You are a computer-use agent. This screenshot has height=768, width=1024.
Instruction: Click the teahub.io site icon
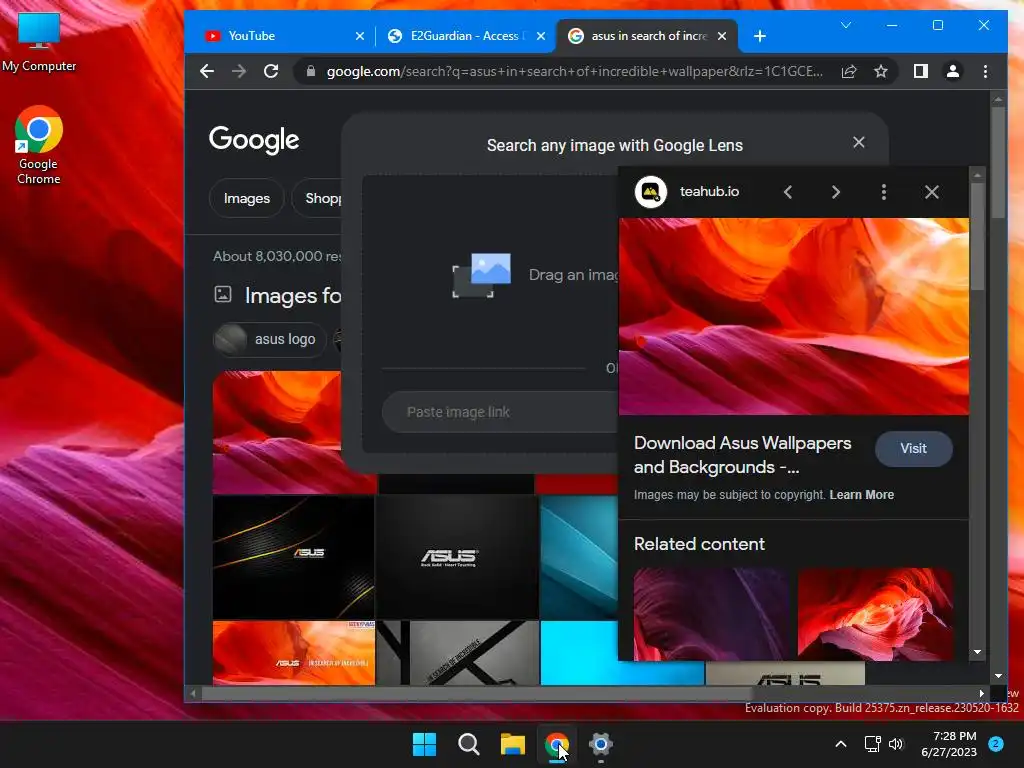pyautogui.click(x=650, y=191)
